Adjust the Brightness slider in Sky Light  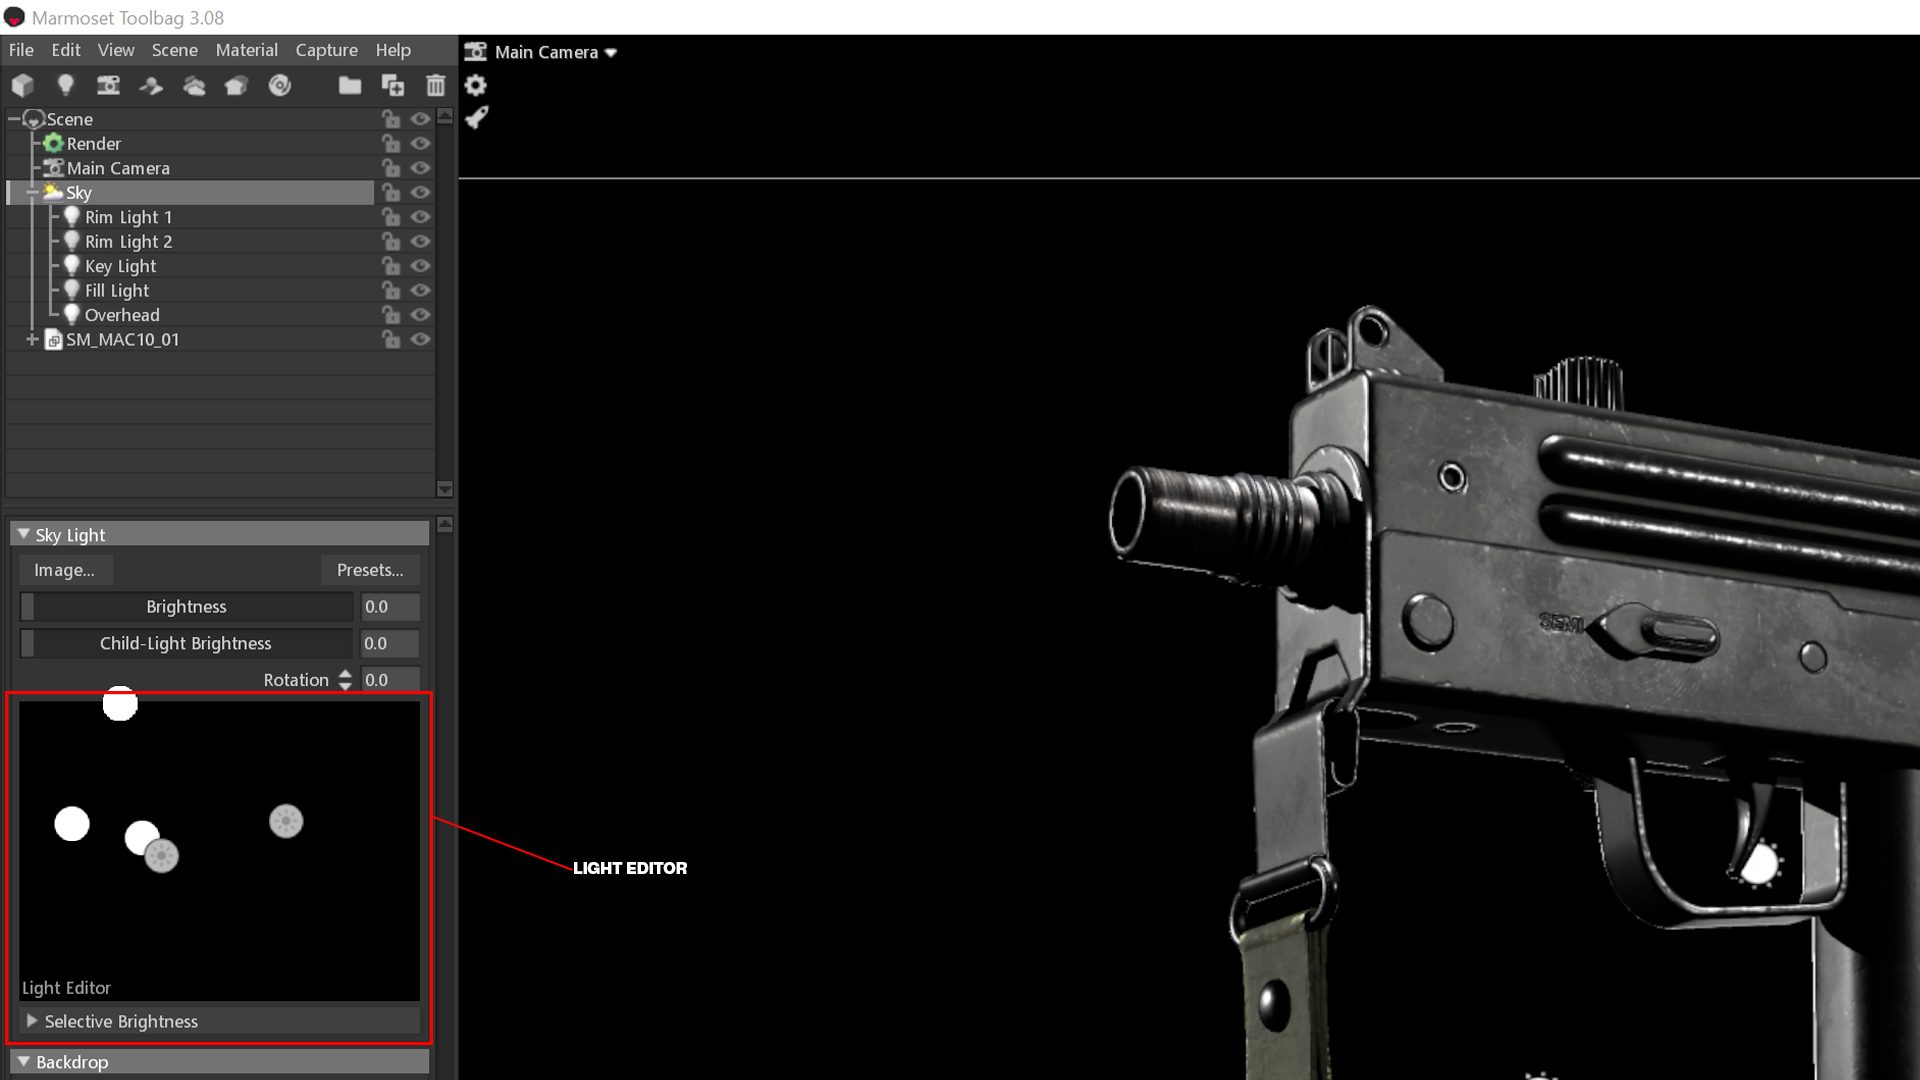185,605
